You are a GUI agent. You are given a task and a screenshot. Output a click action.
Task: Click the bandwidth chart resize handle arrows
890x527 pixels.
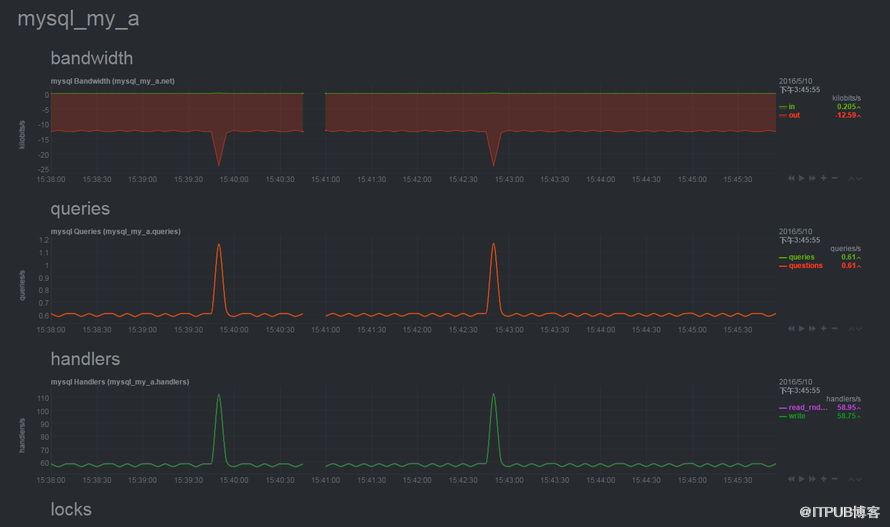855,178
